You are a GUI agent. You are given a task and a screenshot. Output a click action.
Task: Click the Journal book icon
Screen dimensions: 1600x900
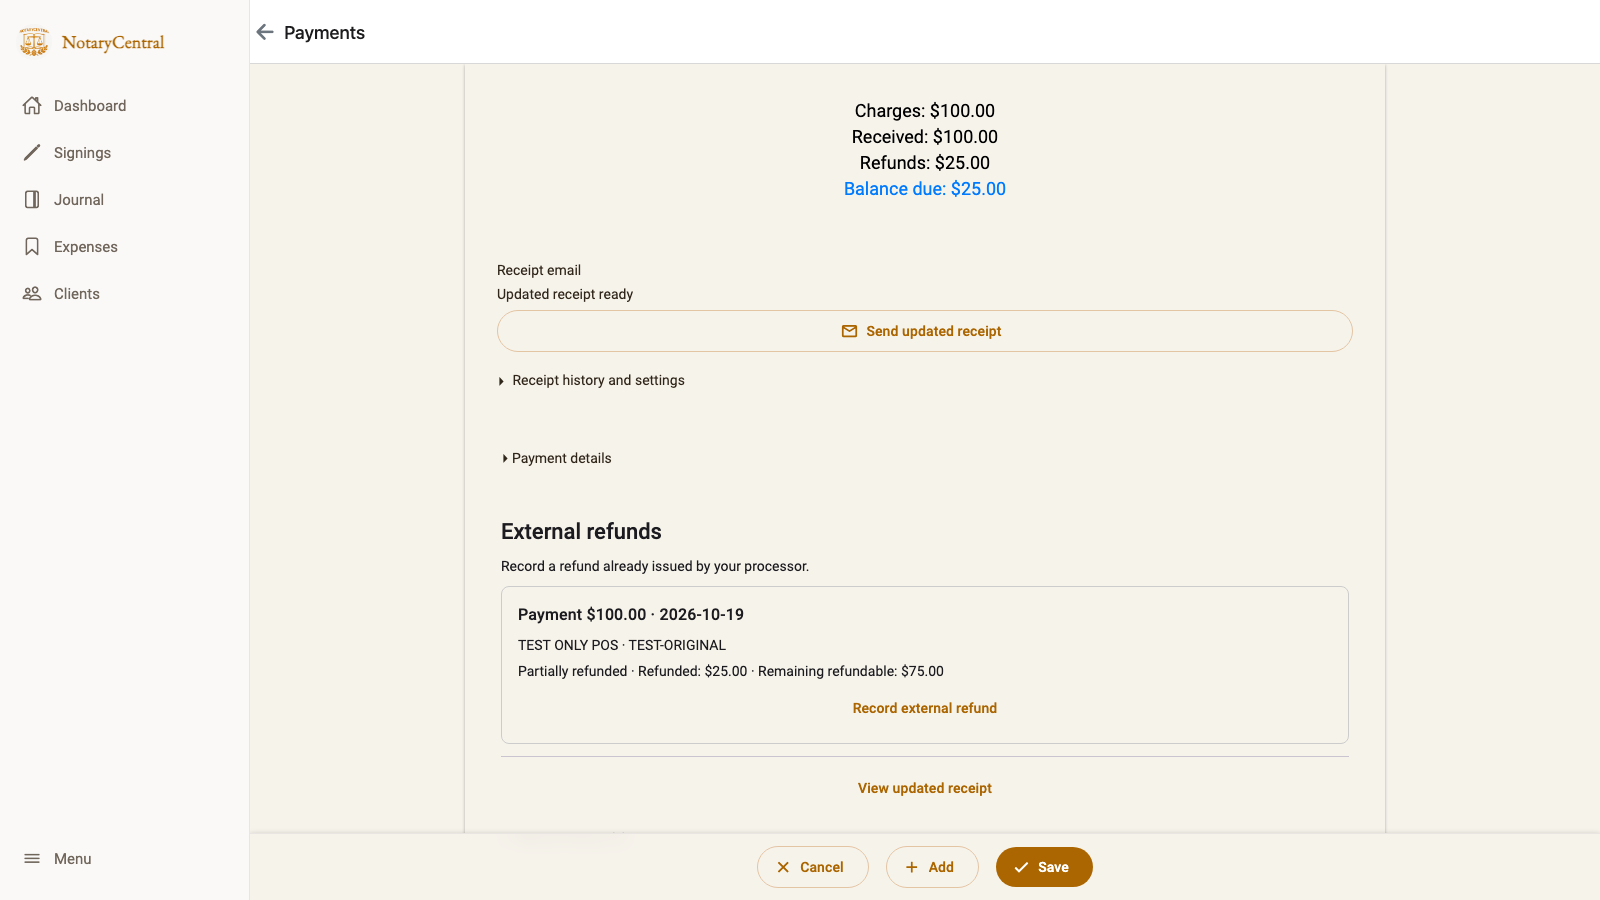(32, 199)
